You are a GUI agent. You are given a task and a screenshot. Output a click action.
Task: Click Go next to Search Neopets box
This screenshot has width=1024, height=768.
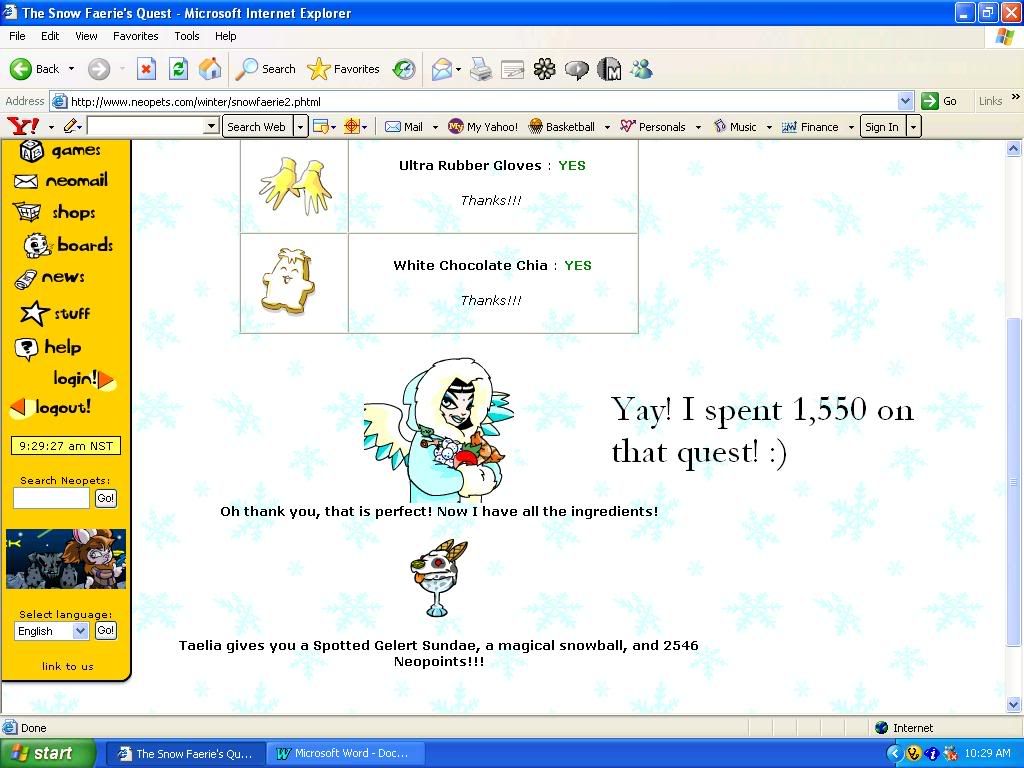pyautogui.click(x=106, y=498)
